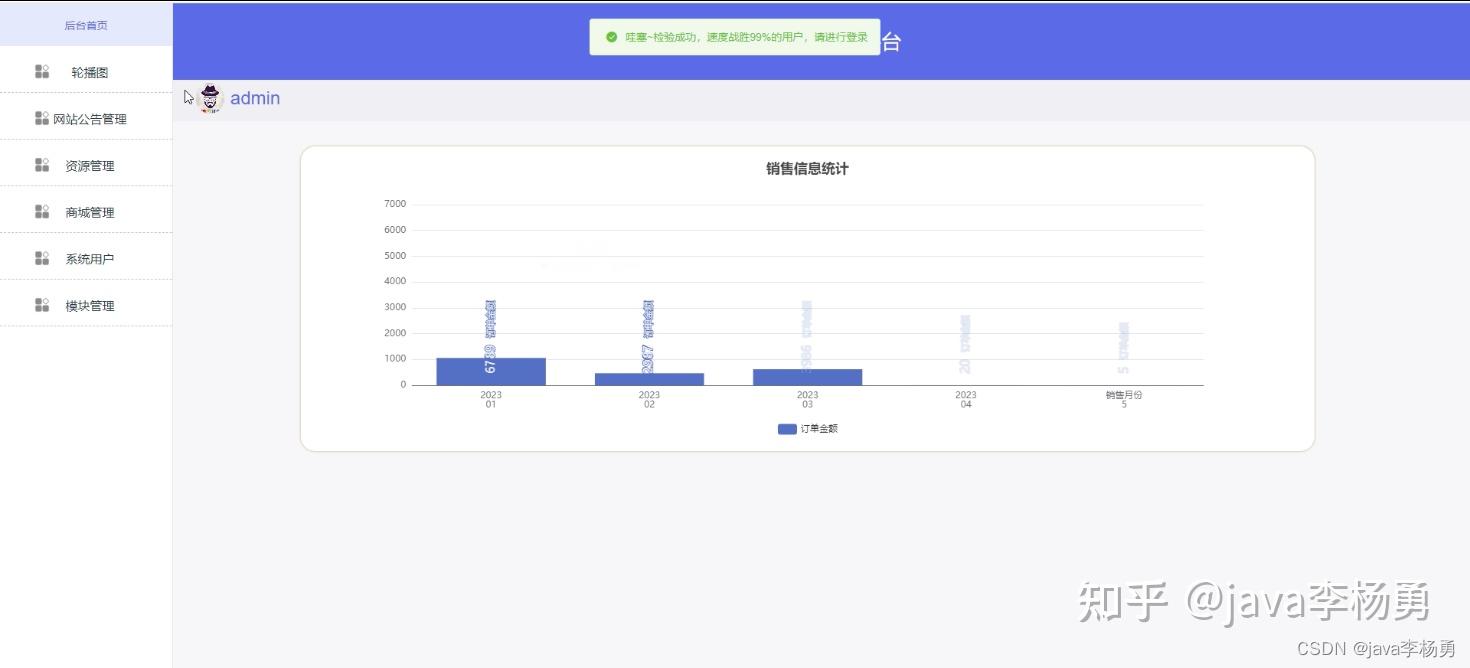1470x668 pixels.
Task: Click the 销售信息统计 chart title
Action: (807, 168)
